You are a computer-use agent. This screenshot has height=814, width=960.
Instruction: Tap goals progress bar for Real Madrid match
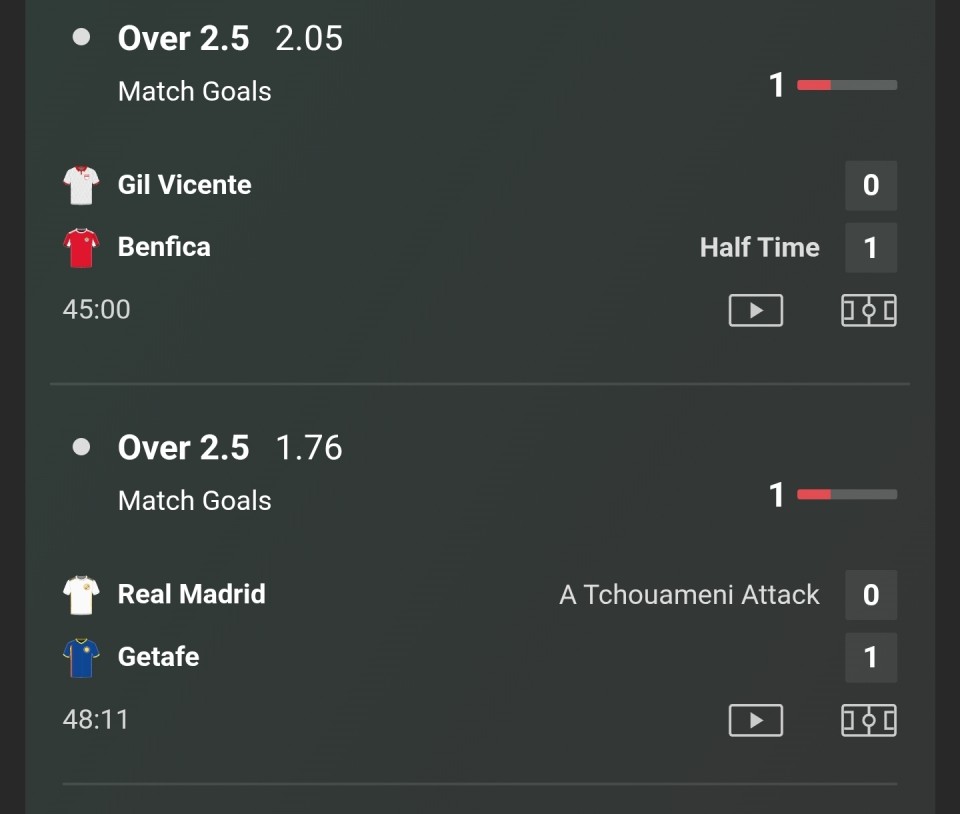point(846,494)
